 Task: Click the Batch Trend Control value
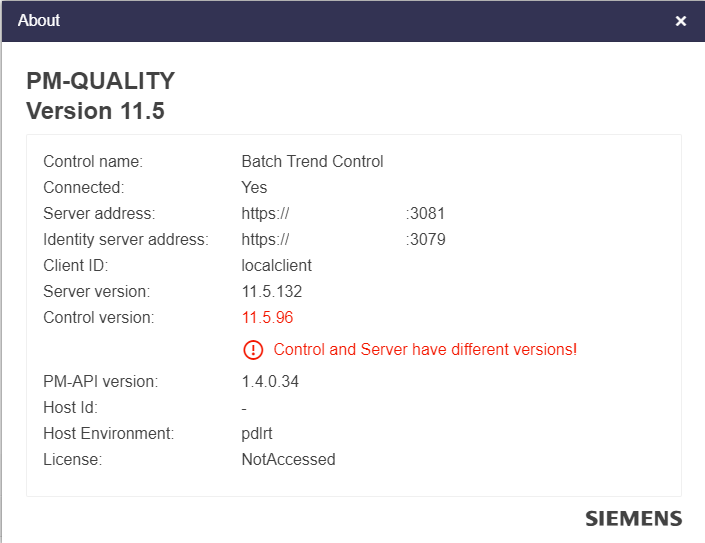pyautogui.click(x=312, y=162)
